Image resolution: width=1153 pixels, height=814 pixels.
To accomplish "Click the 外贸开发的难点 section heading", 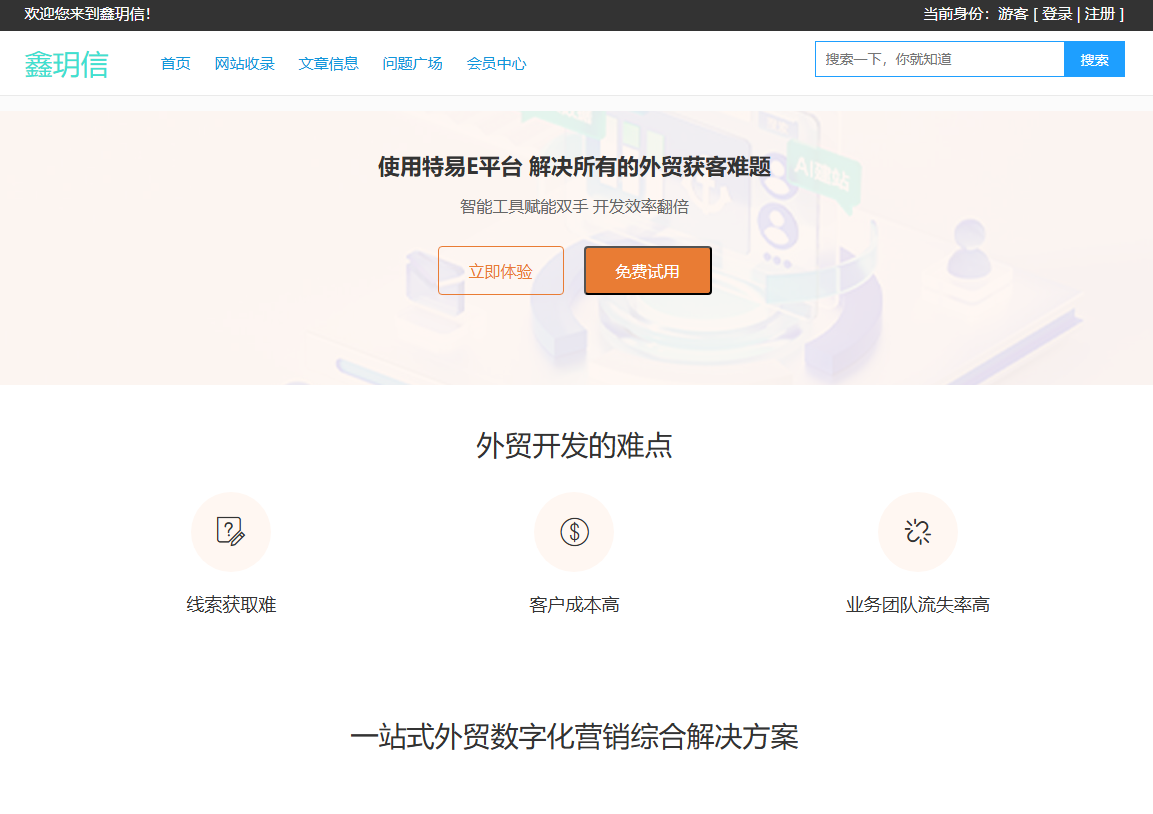I will coord(574,445).
